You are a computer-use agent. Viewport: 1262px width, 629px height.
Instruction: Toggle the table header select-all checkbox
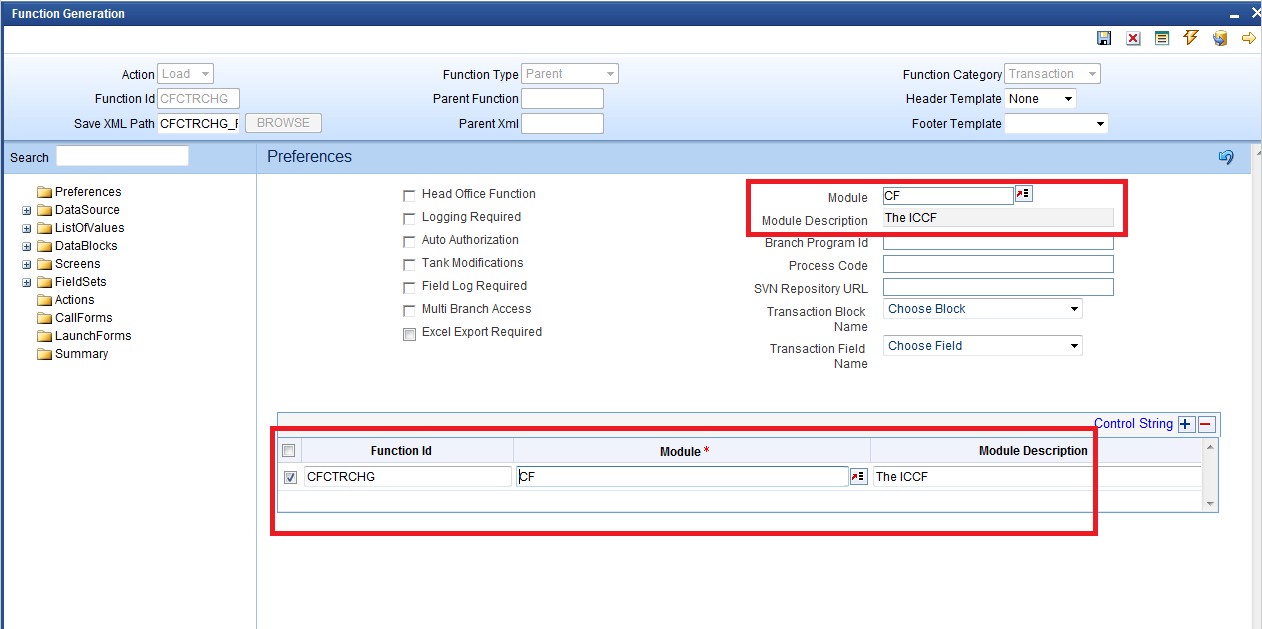click(x=289, y=451)
